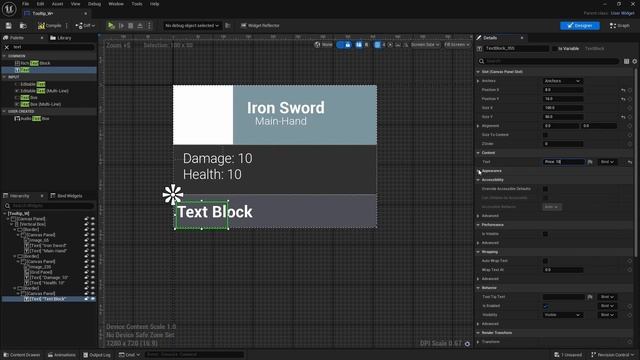Image resolution: width=640 pixels, height=360 pixels.
Task: Start Play simulation with green play icon
Action: click(x=111, y=26)
